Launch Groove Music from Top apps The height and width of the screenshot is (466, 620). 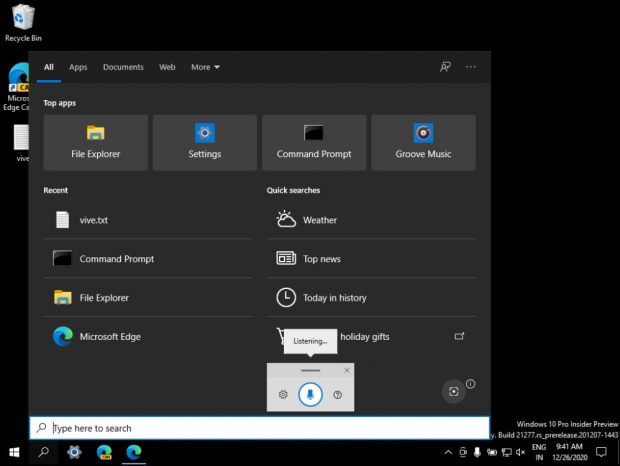point(423,142)
